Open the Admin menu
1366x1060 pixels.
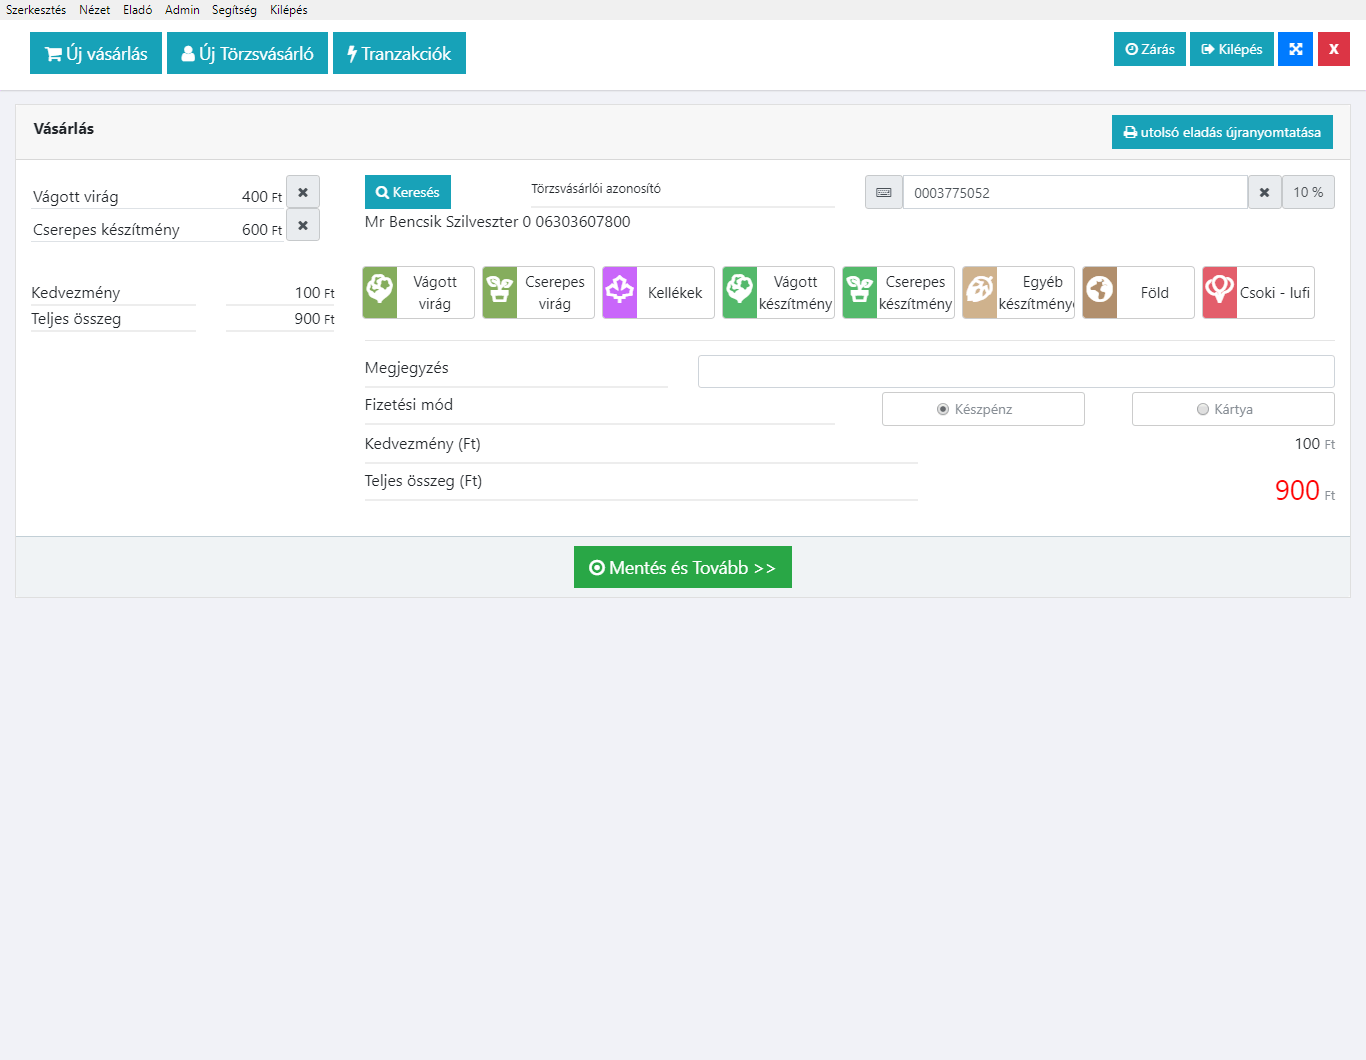[182, 10]
